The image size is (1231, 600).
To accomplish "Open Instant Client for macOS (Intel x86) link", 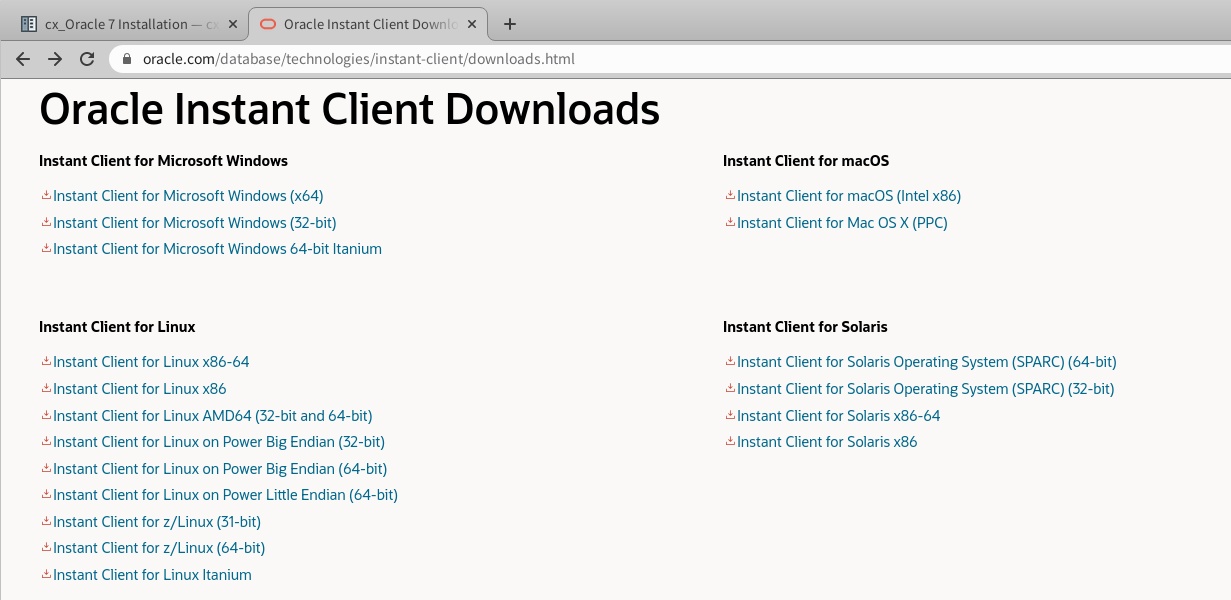I will [x=849, y=196].
